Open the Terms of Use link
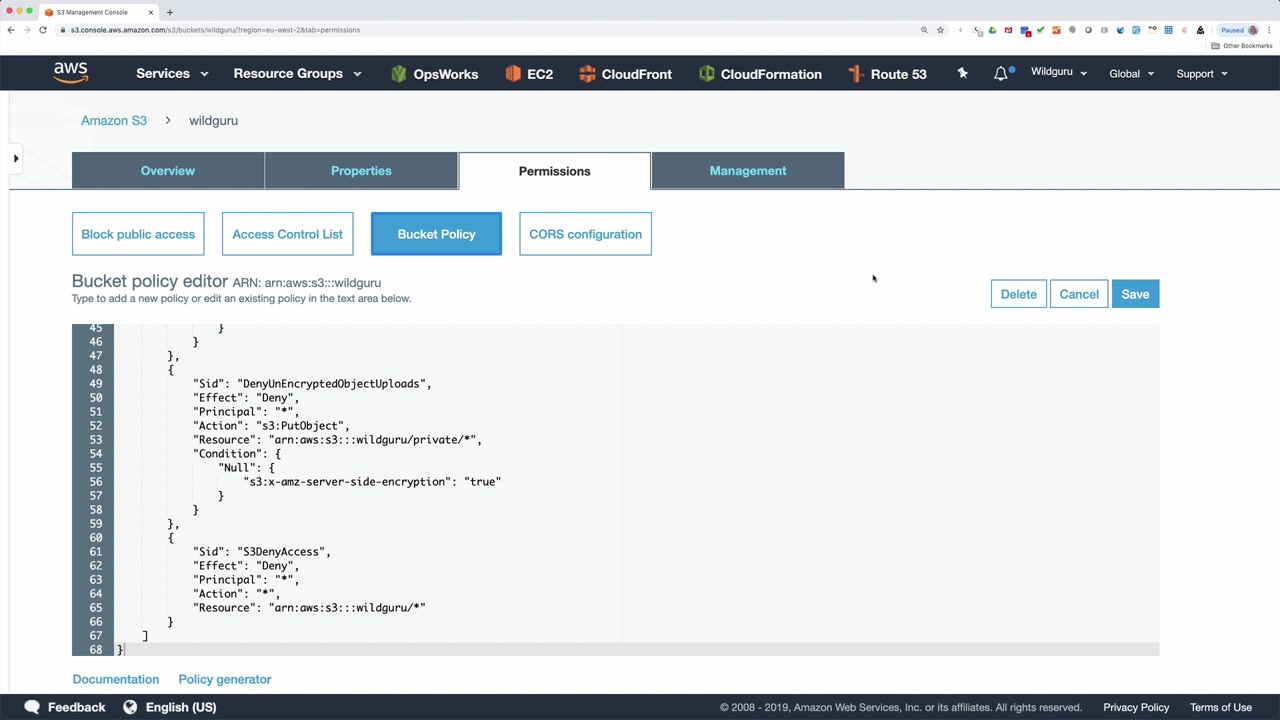The image size is (1280, 720). click(x=1221, y=707)
